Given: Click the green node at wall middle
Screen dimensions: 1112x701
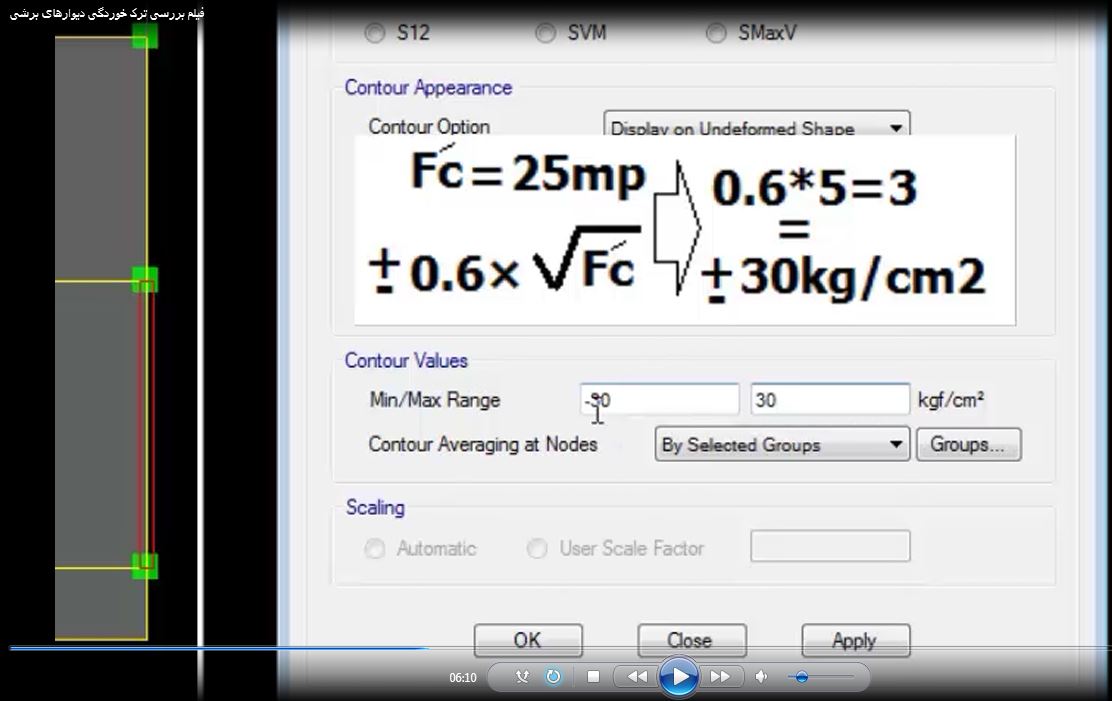Looking at the screenshot, I should (x=145, y=280).
